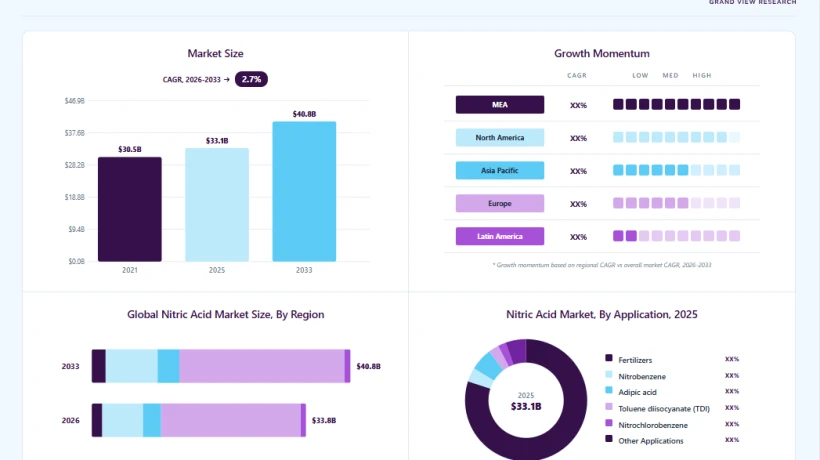Select the 2021 dark purple bar
Screen dimensions: 820x460
(130, 209)
